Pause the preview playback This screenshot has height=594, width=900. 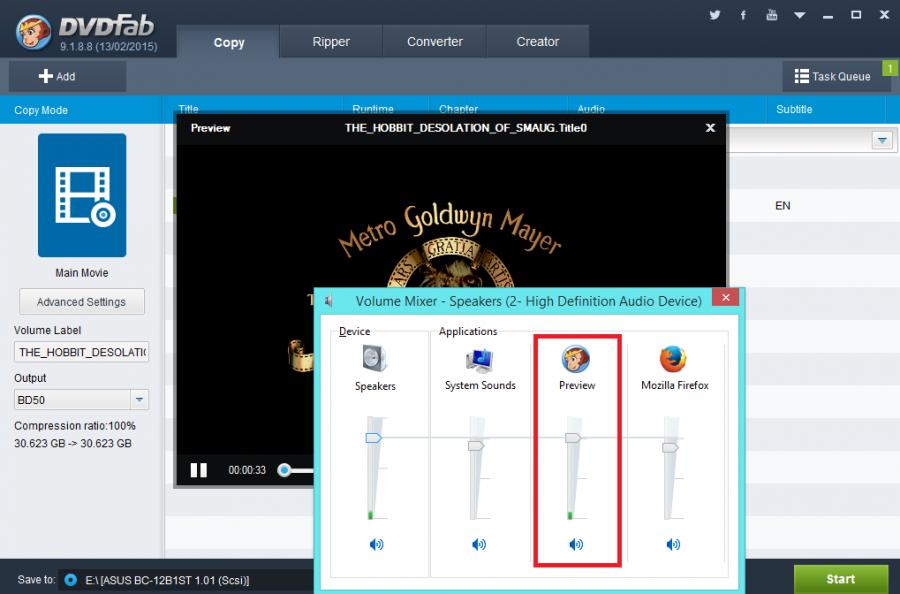pos(199,470)
